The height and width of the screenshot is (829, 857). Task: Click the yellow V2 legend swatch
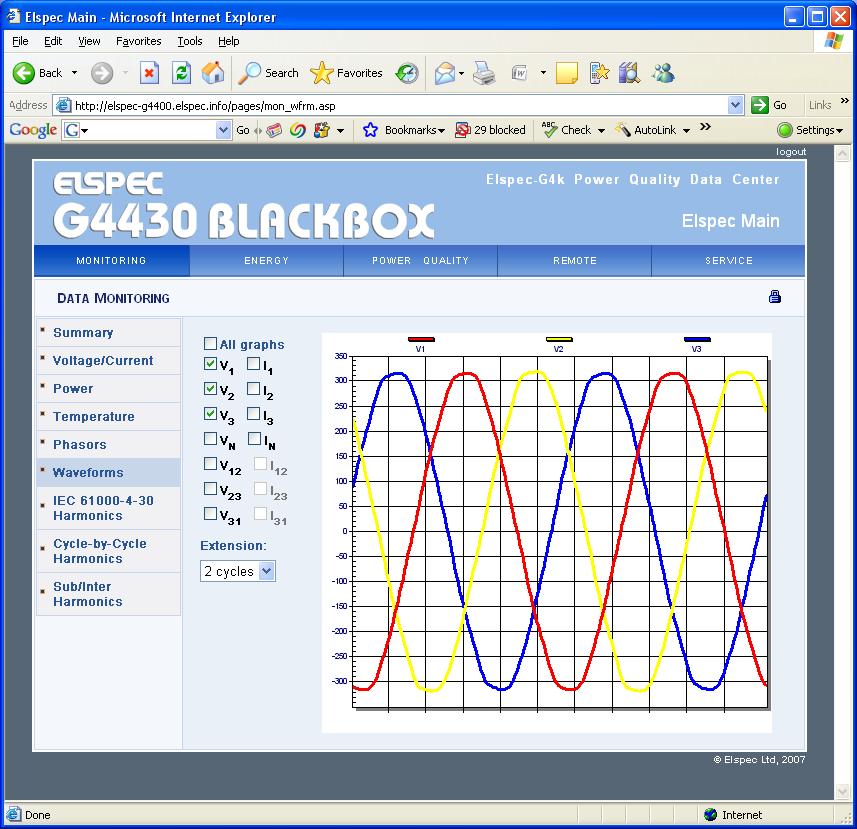(559, 339)
